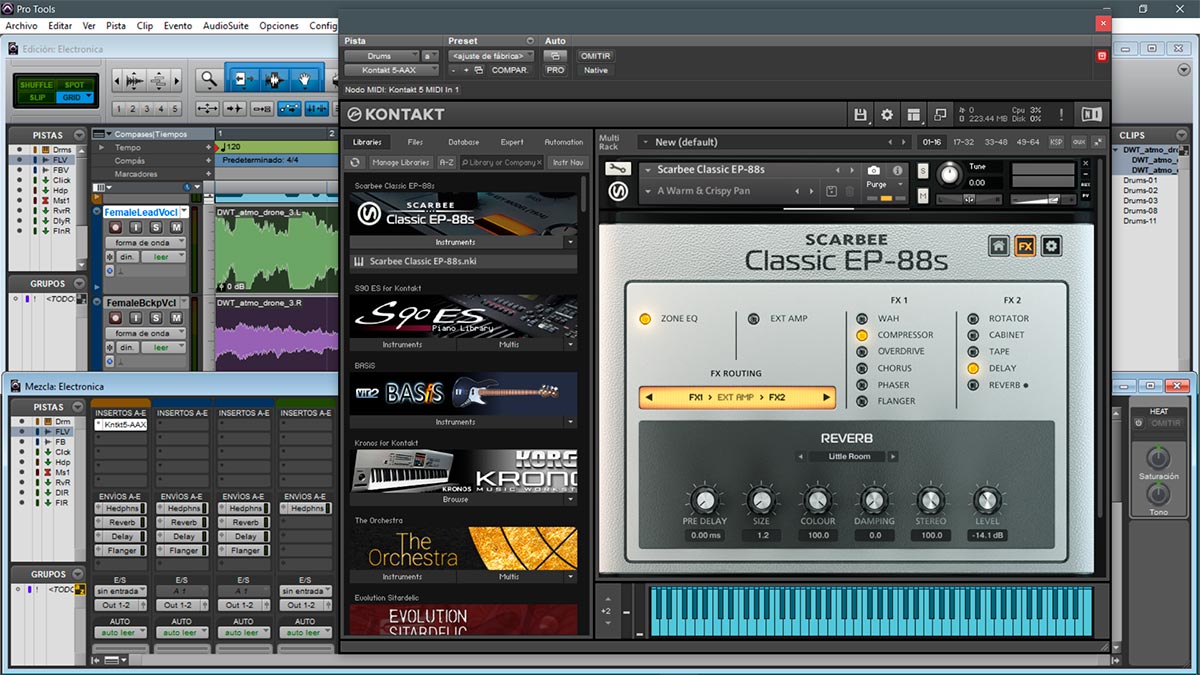The width and height of the screenshot is (1200, 675).
Task: Switch to the Expert tab in Kontakt
Action: point(512,142)
